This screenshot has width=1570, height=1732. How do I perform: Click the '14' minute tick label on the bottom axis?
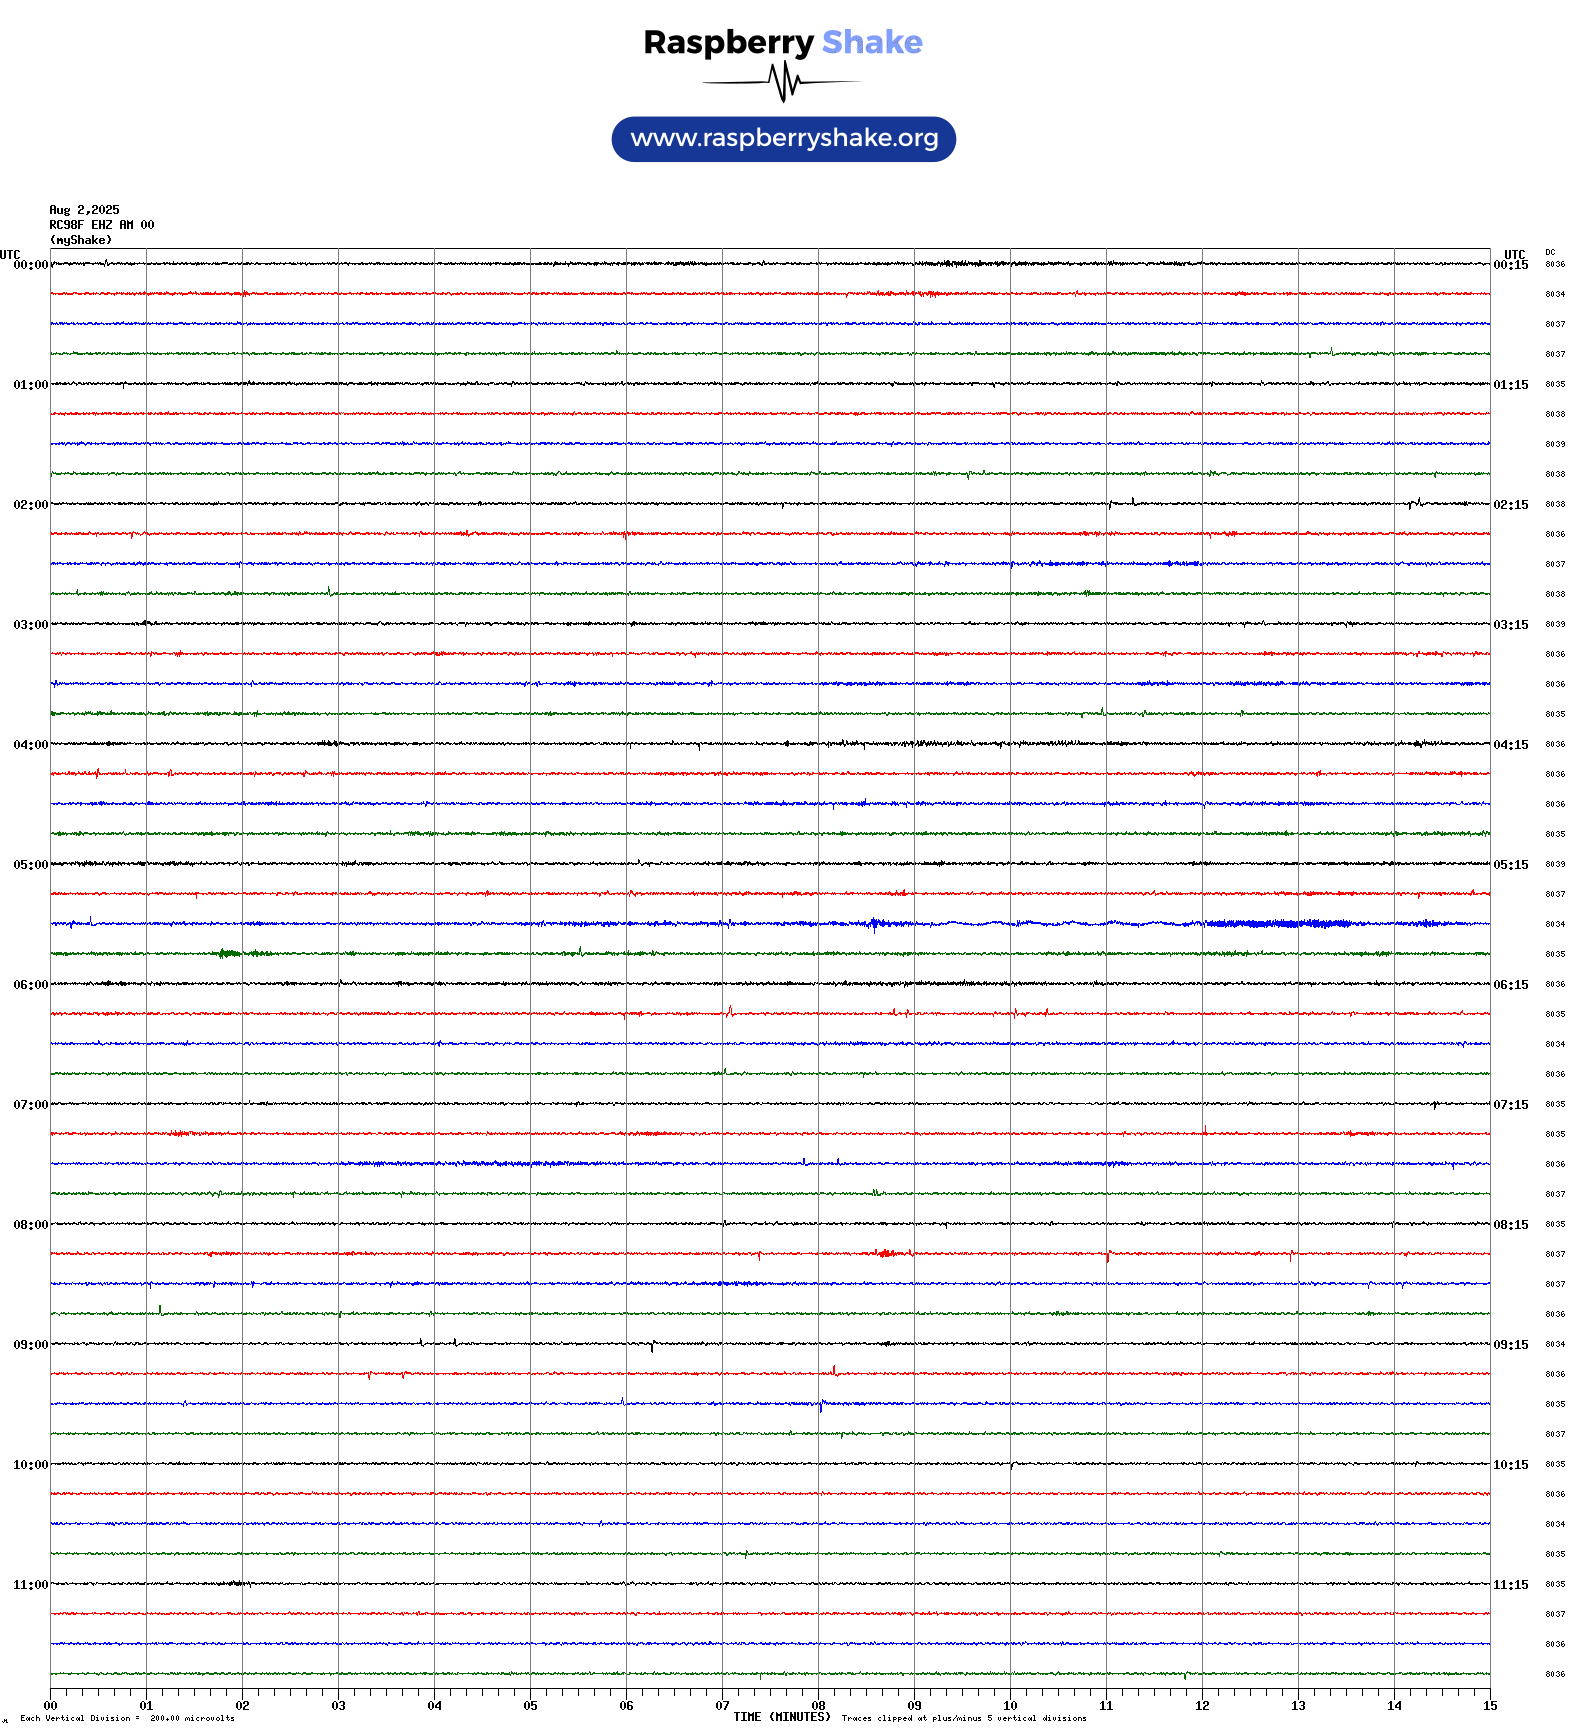click(1394, 1706)
